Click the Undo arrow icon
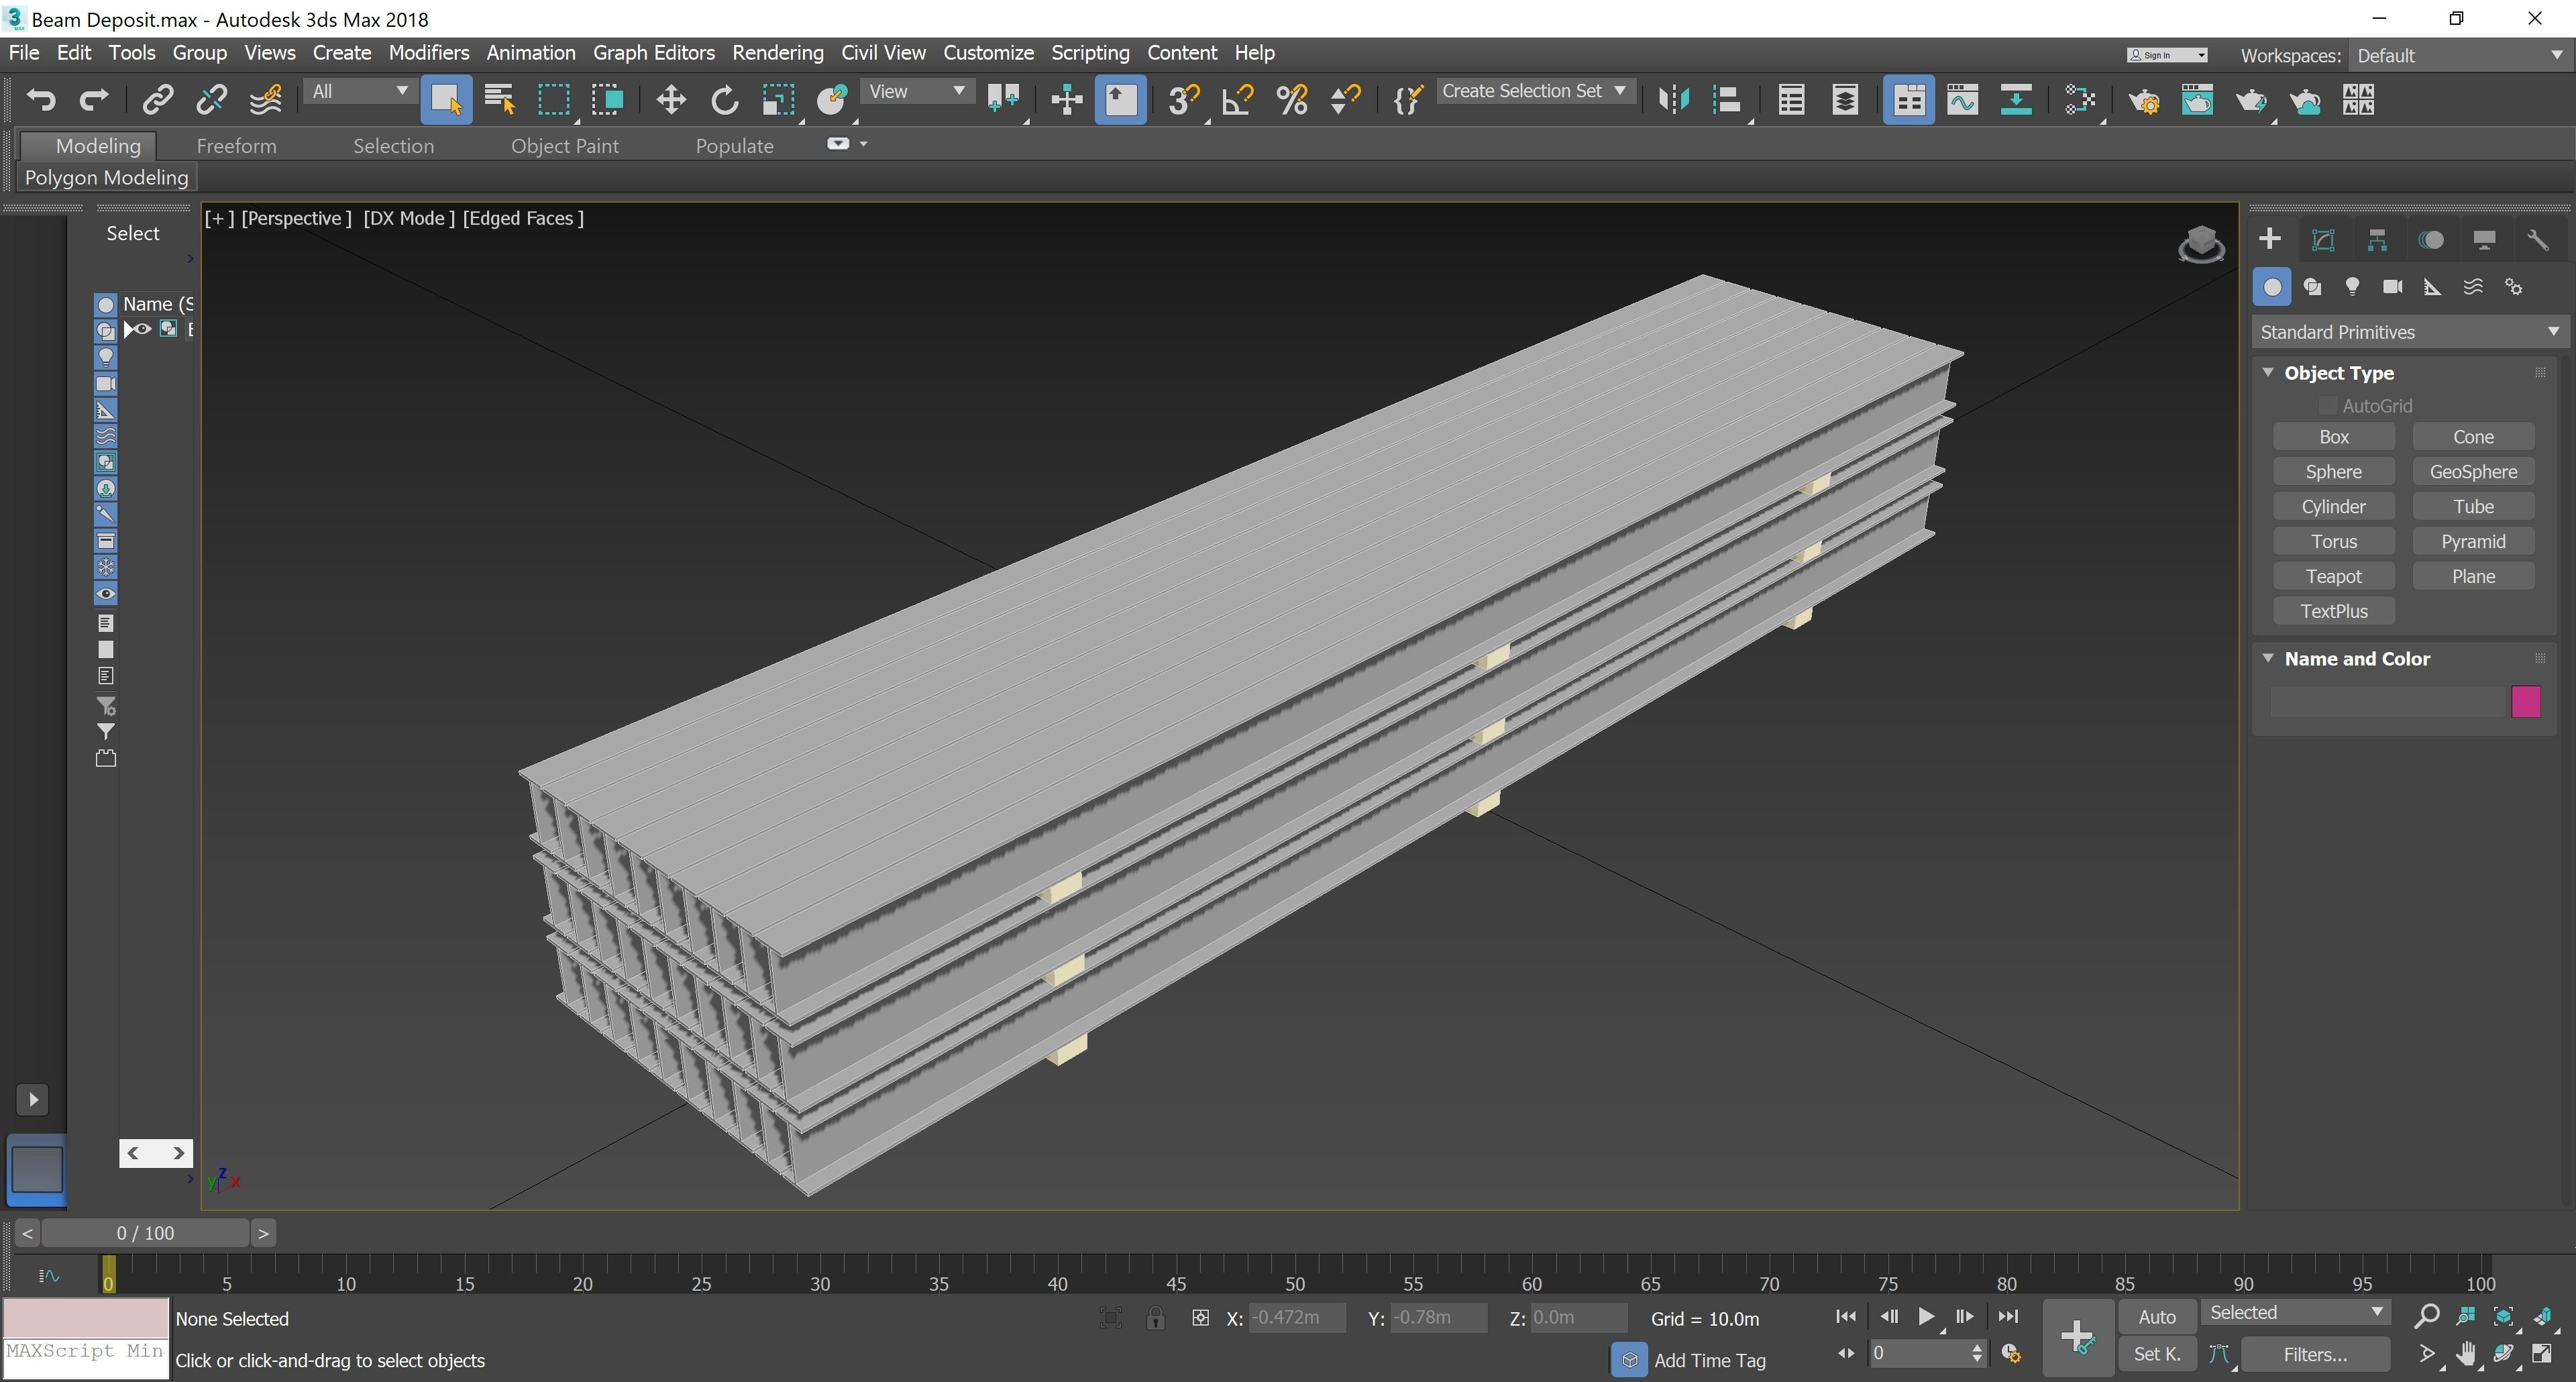Image resolution: width=2576 pixels, height=1382 pixels. click(41, 100)
